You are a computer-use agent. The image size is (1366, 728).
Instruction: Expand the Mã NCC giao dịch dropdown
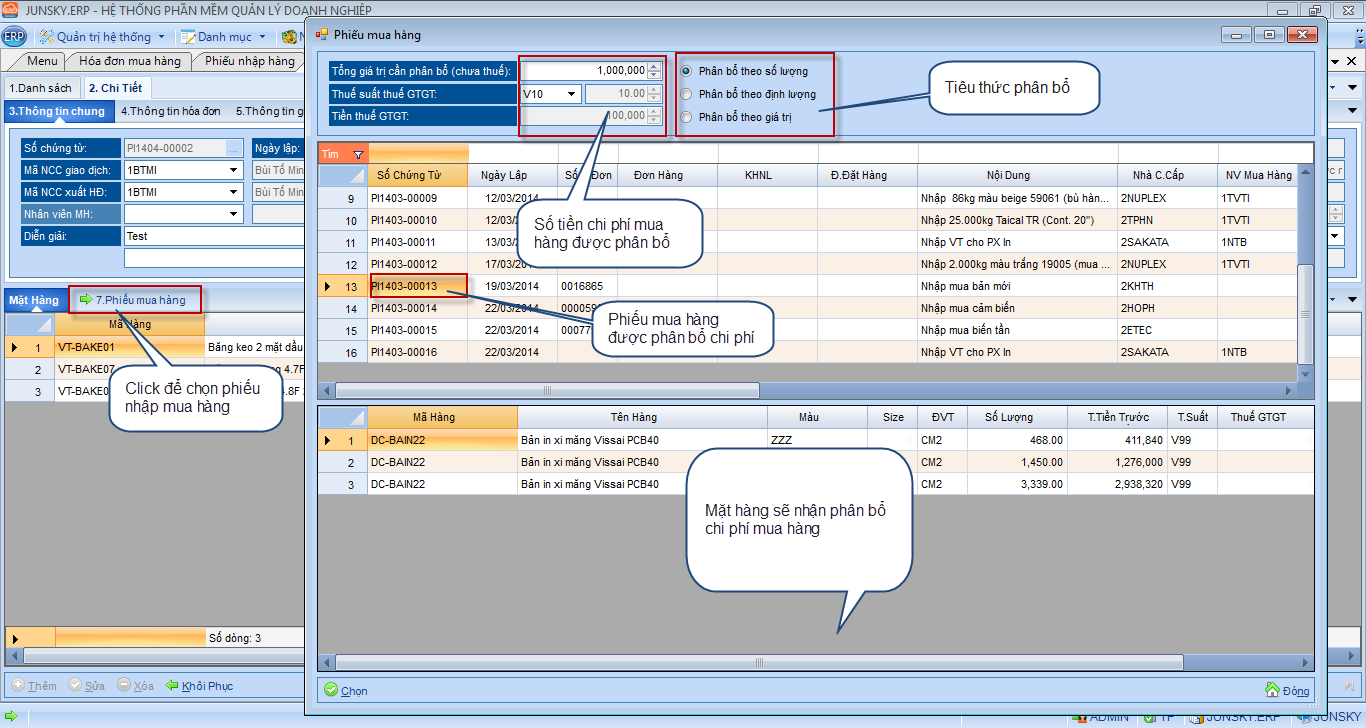click(x=234, y=170)
